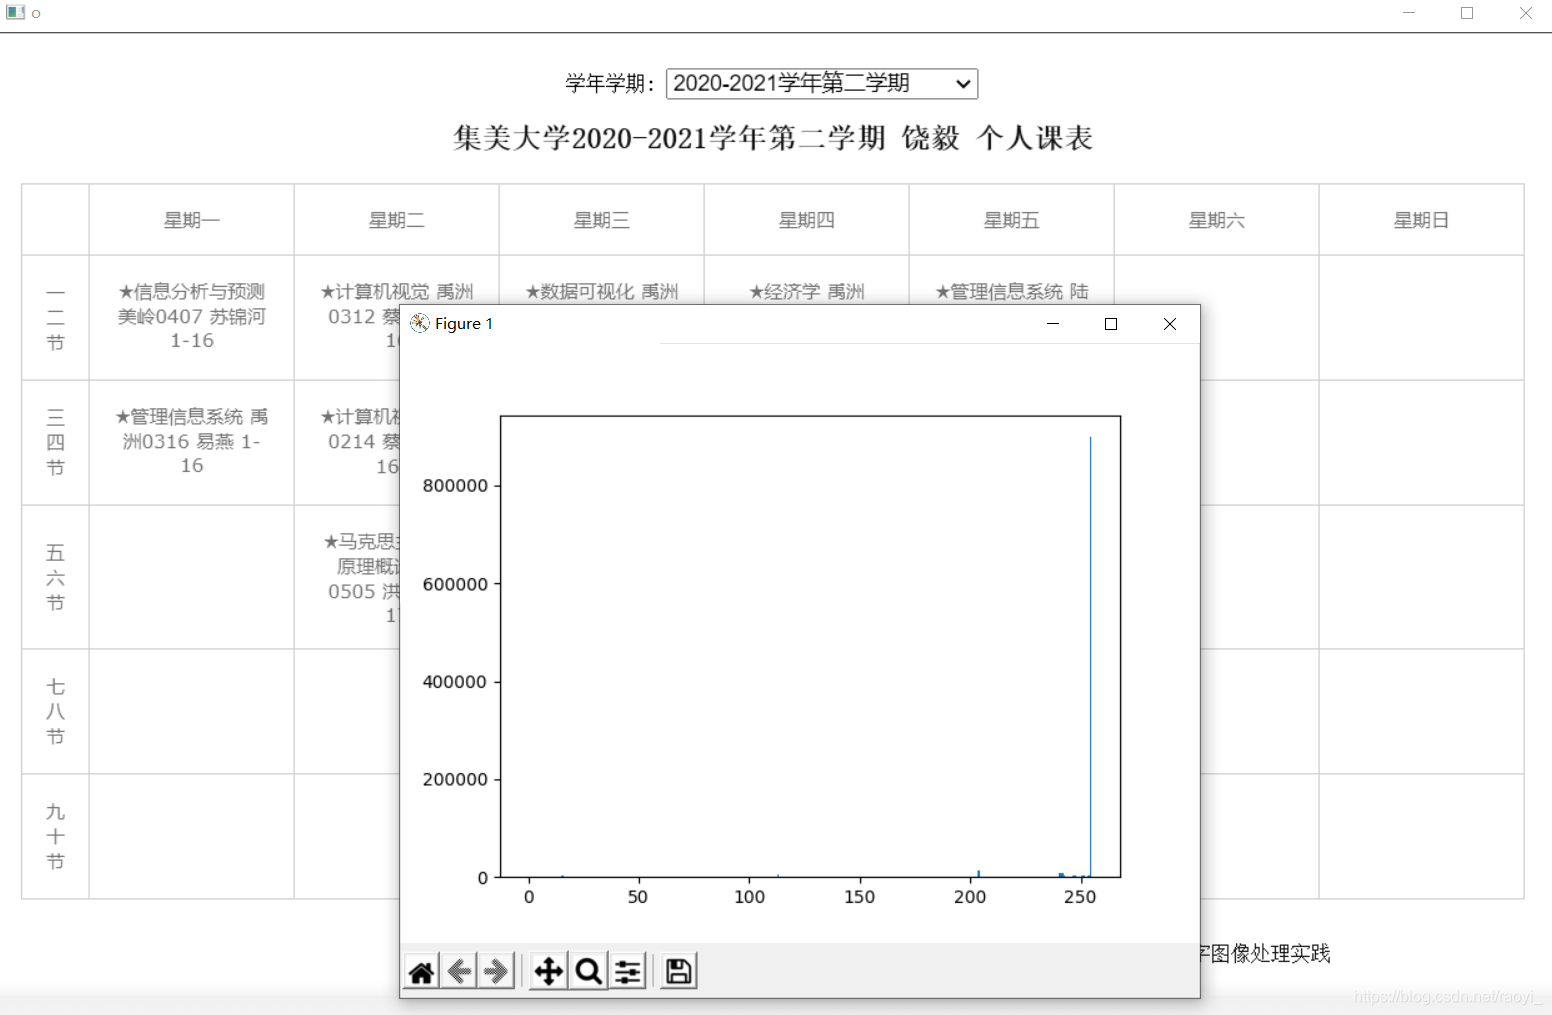Click Friday 管理信息系统 陆 course cell
The width and height of the screenshot is (1552, 1015).
pyautogui.click(x=1012, y=291)
